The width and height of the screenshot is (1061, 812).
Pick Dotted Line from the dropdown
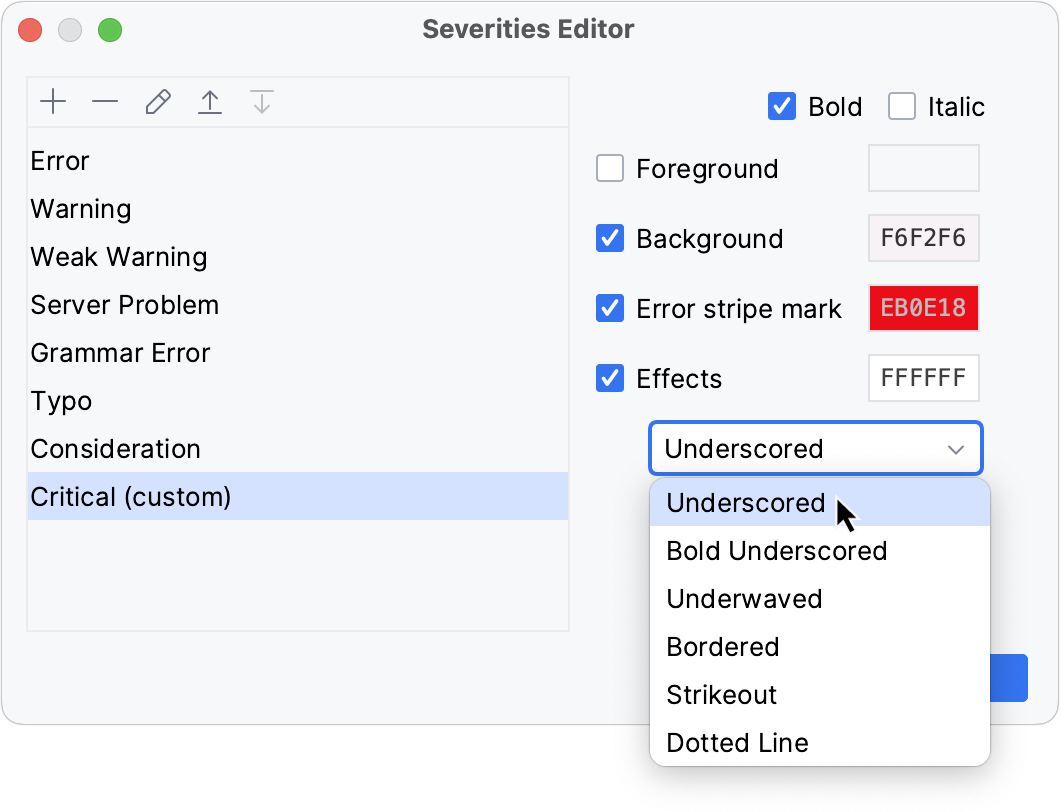[737, 743]
